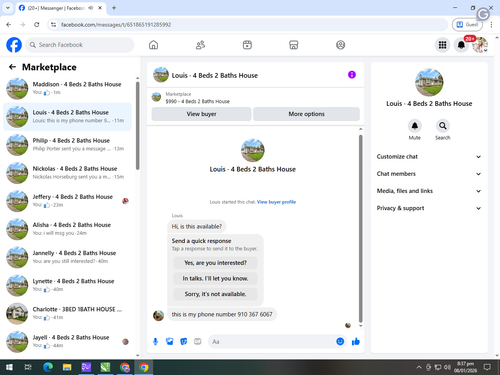Send quick reply 'In talks. I'll let you know.'
The width and height of the screenshot is (500, 375).
(215, 278)
